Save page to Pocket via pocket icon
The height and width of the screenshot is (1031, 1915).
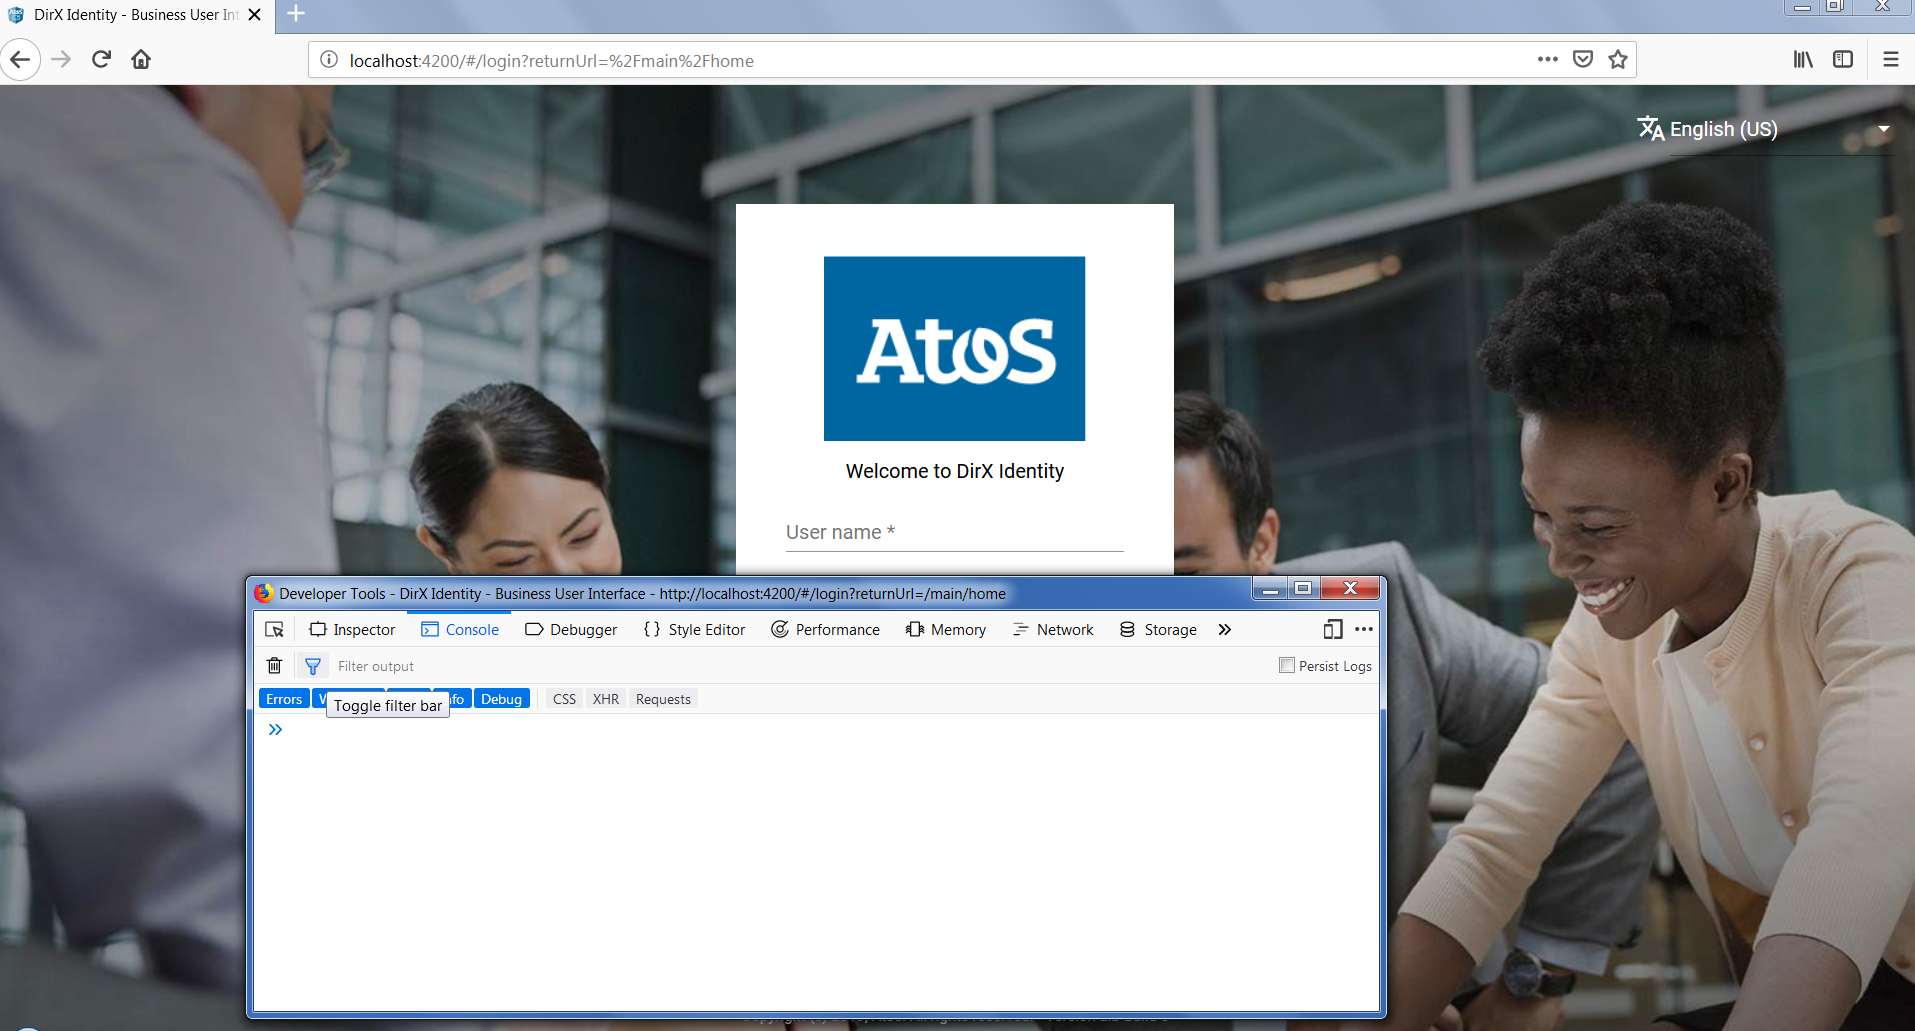pos(1583,59)
